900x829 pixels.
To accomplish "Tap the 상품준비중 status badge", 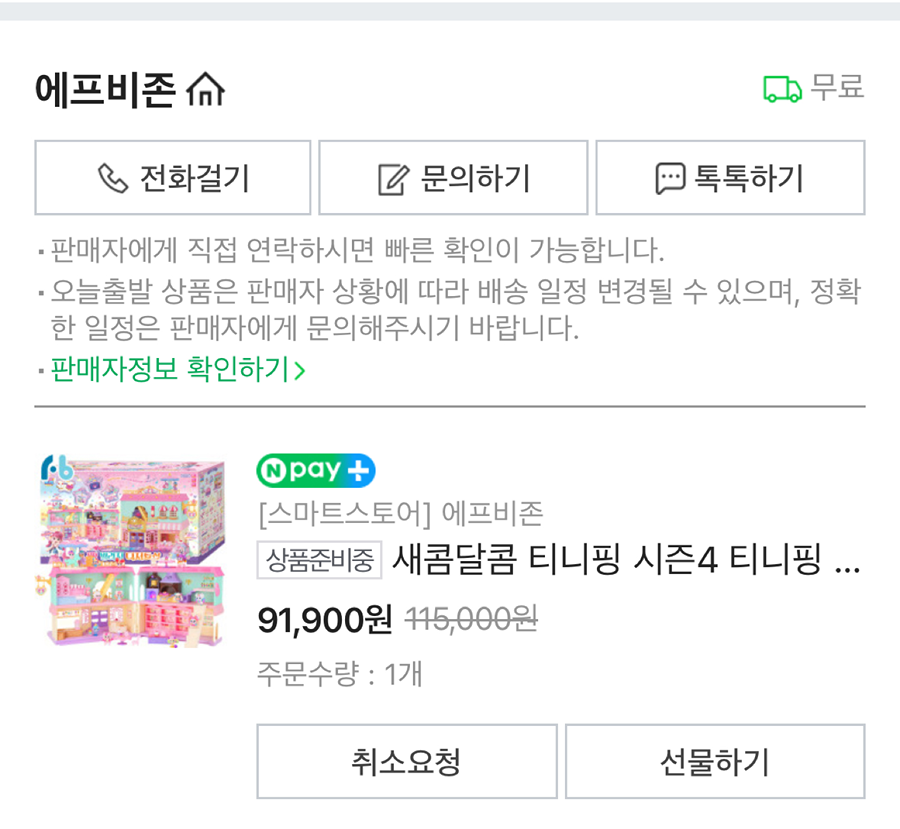I will pyautogui.click(x=319, y=560).
